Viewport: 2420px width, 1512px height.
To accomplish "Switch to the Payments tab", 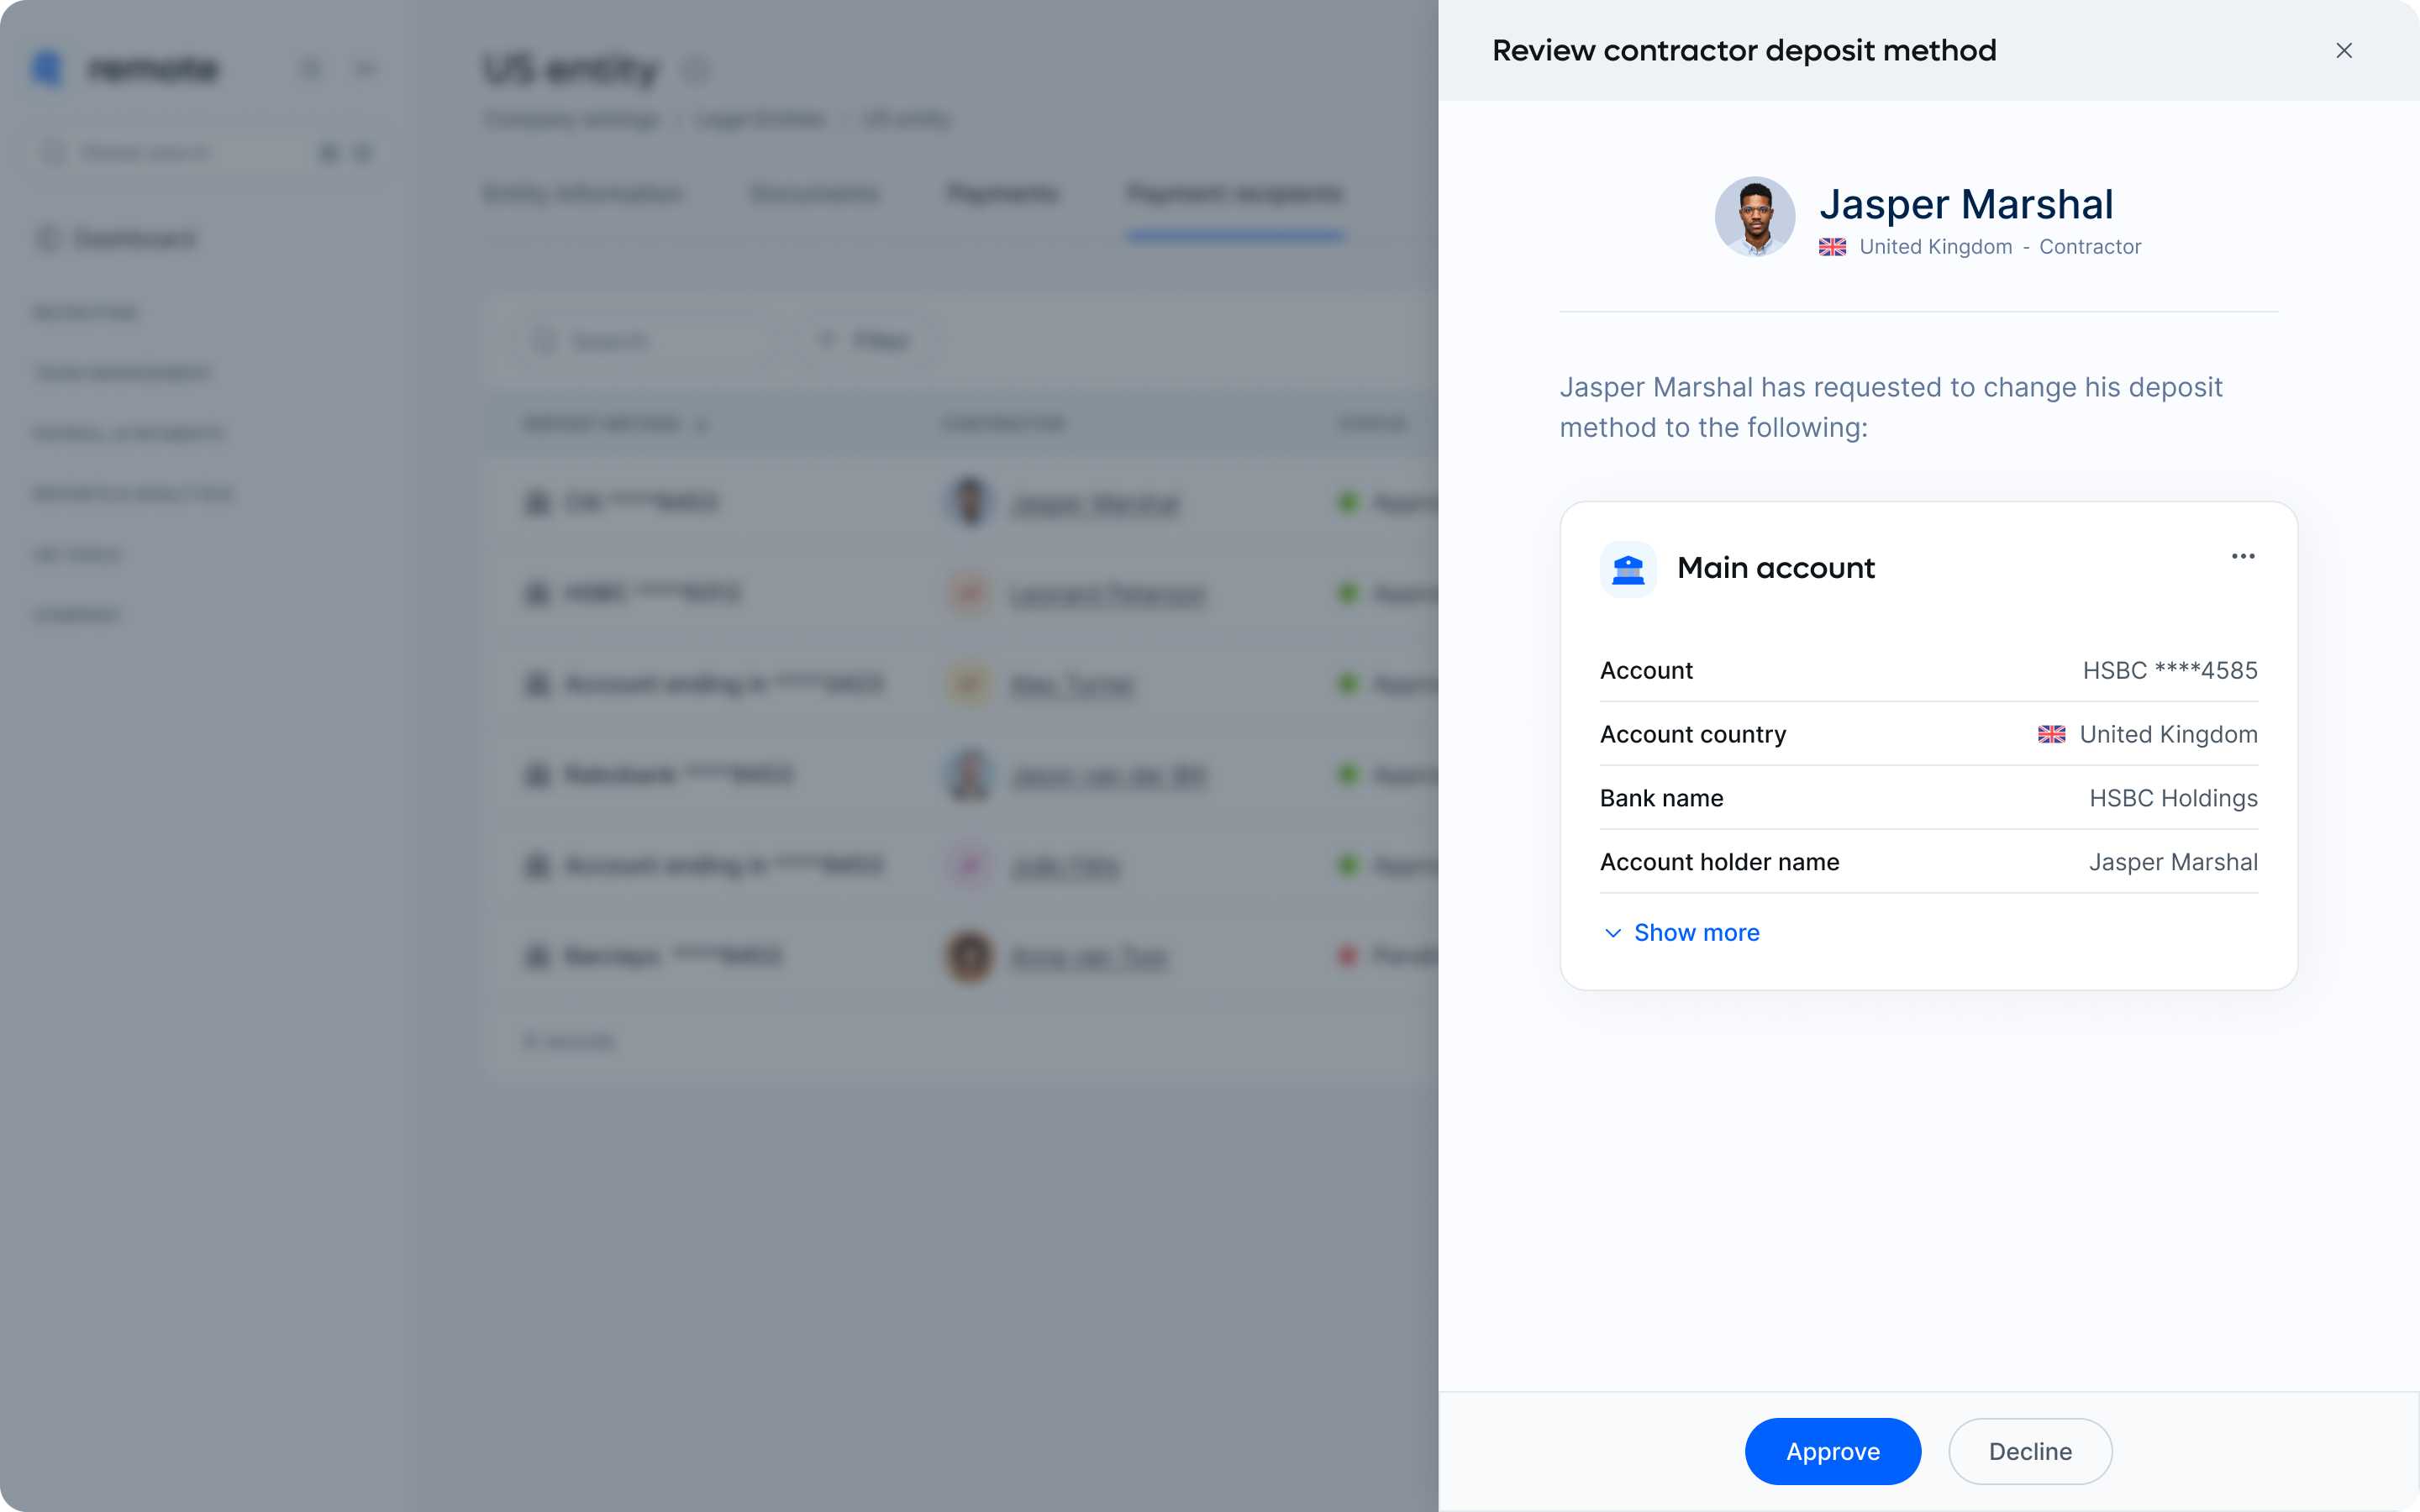I will tap(1002, 194).
